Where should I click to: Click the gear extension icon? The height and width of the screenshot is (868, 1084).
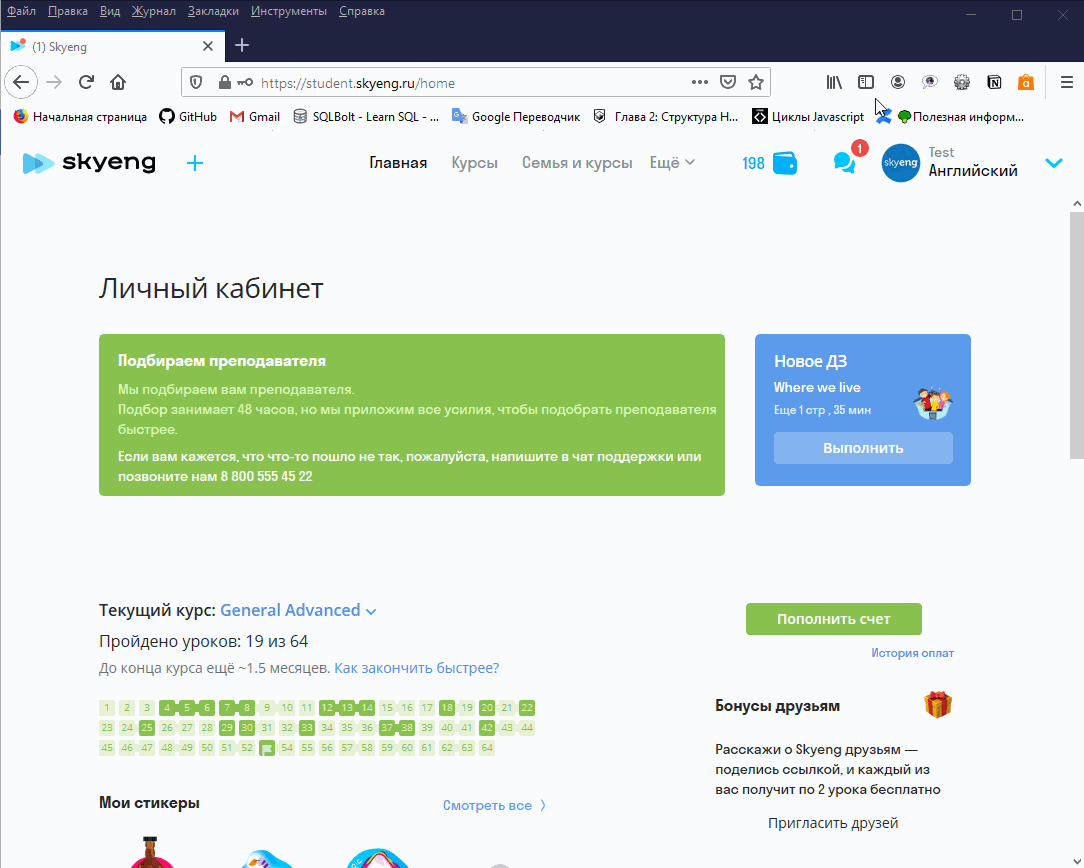962,82
